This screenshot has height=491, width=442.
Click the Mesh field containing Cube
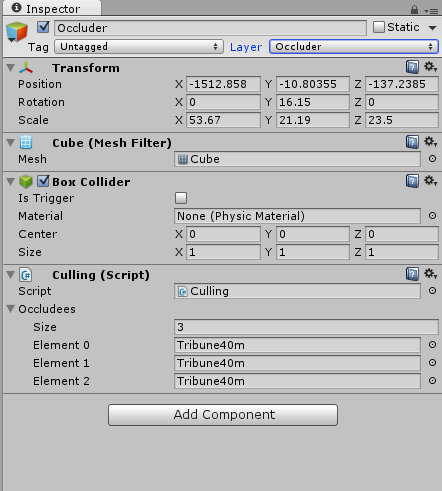click(297, 159)
